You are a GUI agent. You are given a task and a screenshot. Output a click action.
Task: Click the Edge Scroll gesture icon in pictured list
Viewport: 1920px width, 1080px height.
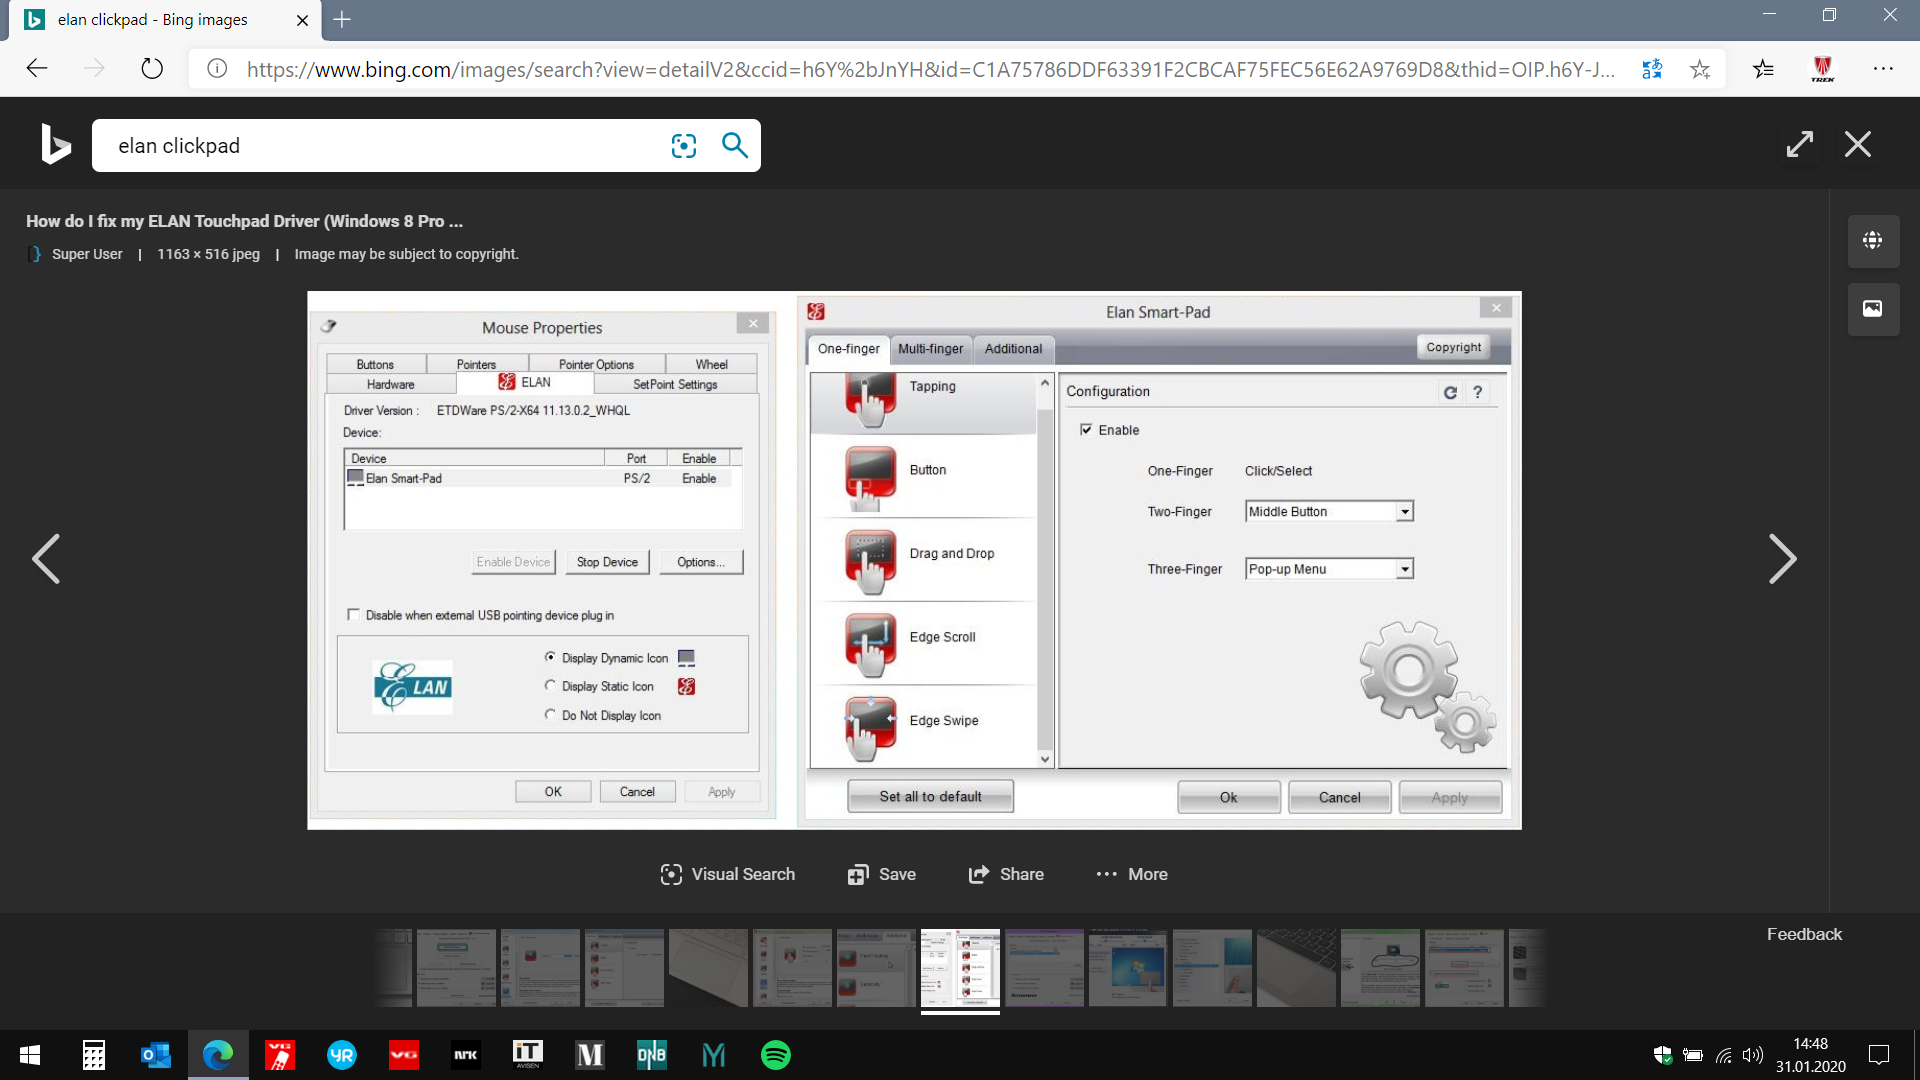pos(871,646)
